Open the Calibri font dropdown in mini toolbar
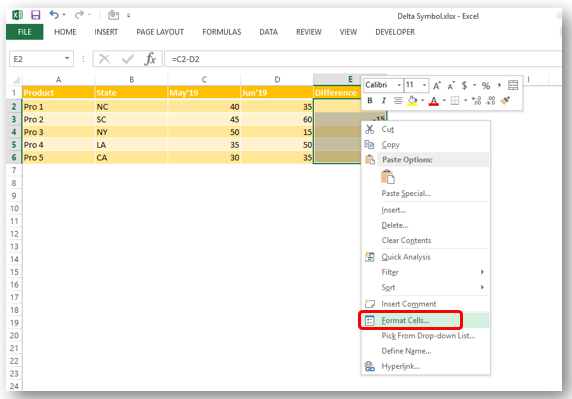The width and height of the screenshot is (572, 399). click(x=399, y=85)
